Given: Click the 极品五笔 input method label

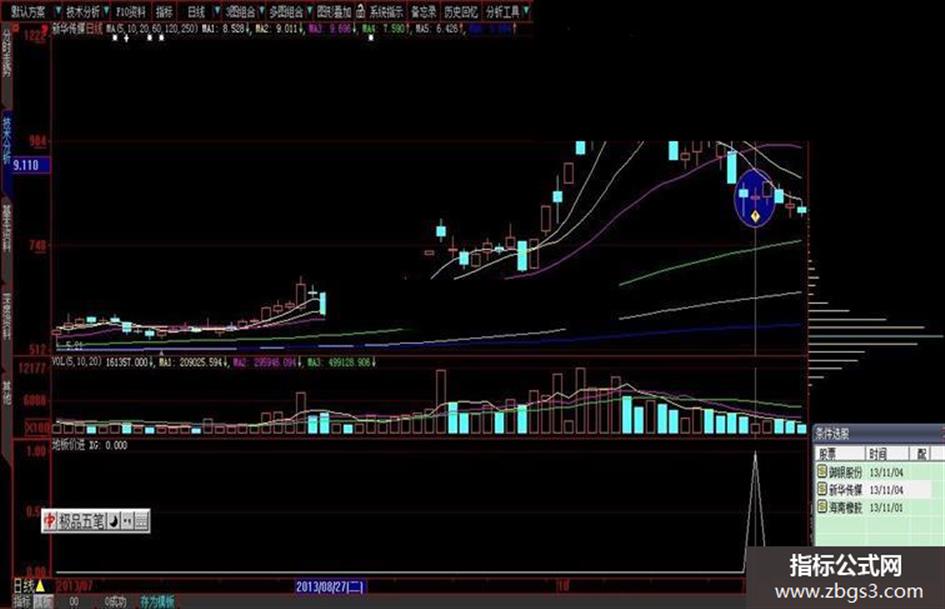Looking at the screenshot, I should point(81,521).
